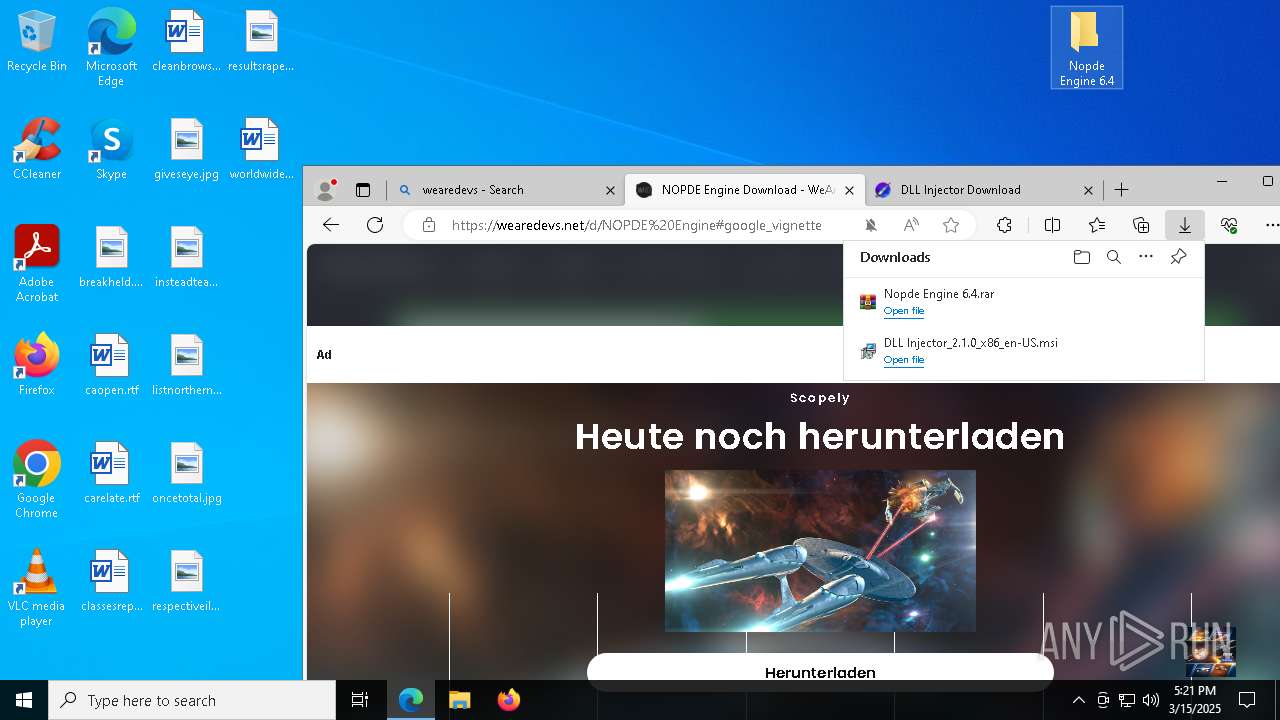The width and height of the screenshot is (1280, 720).
Task: Open Browser essentials heart icon
Action: coord(1229,225)
